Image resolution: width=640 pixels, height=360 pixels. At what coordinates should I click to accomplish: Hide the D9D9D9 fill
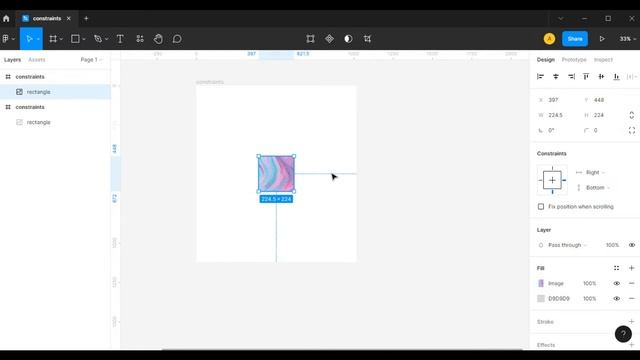616,298
